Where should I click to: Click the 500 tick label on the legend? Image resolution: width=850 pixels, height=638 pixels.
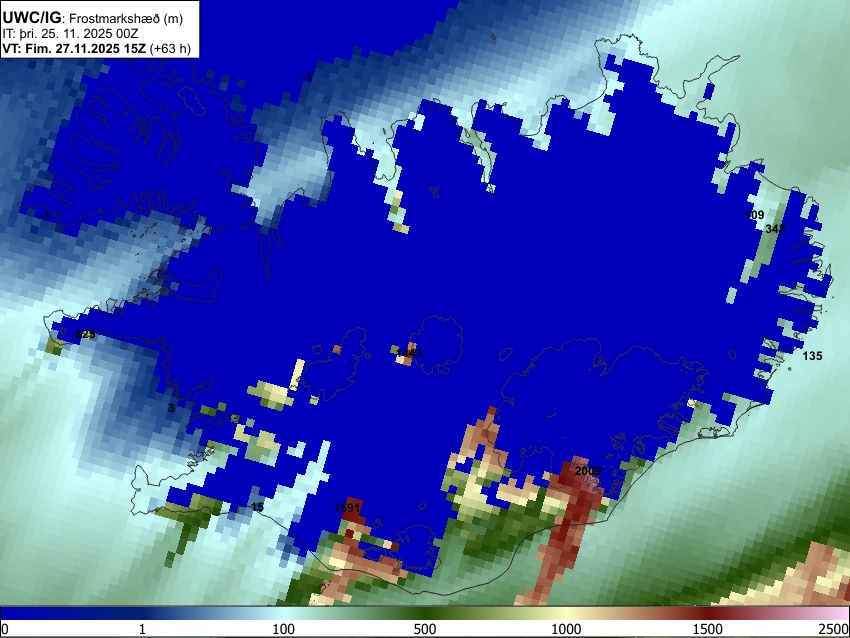pos(425,629)
